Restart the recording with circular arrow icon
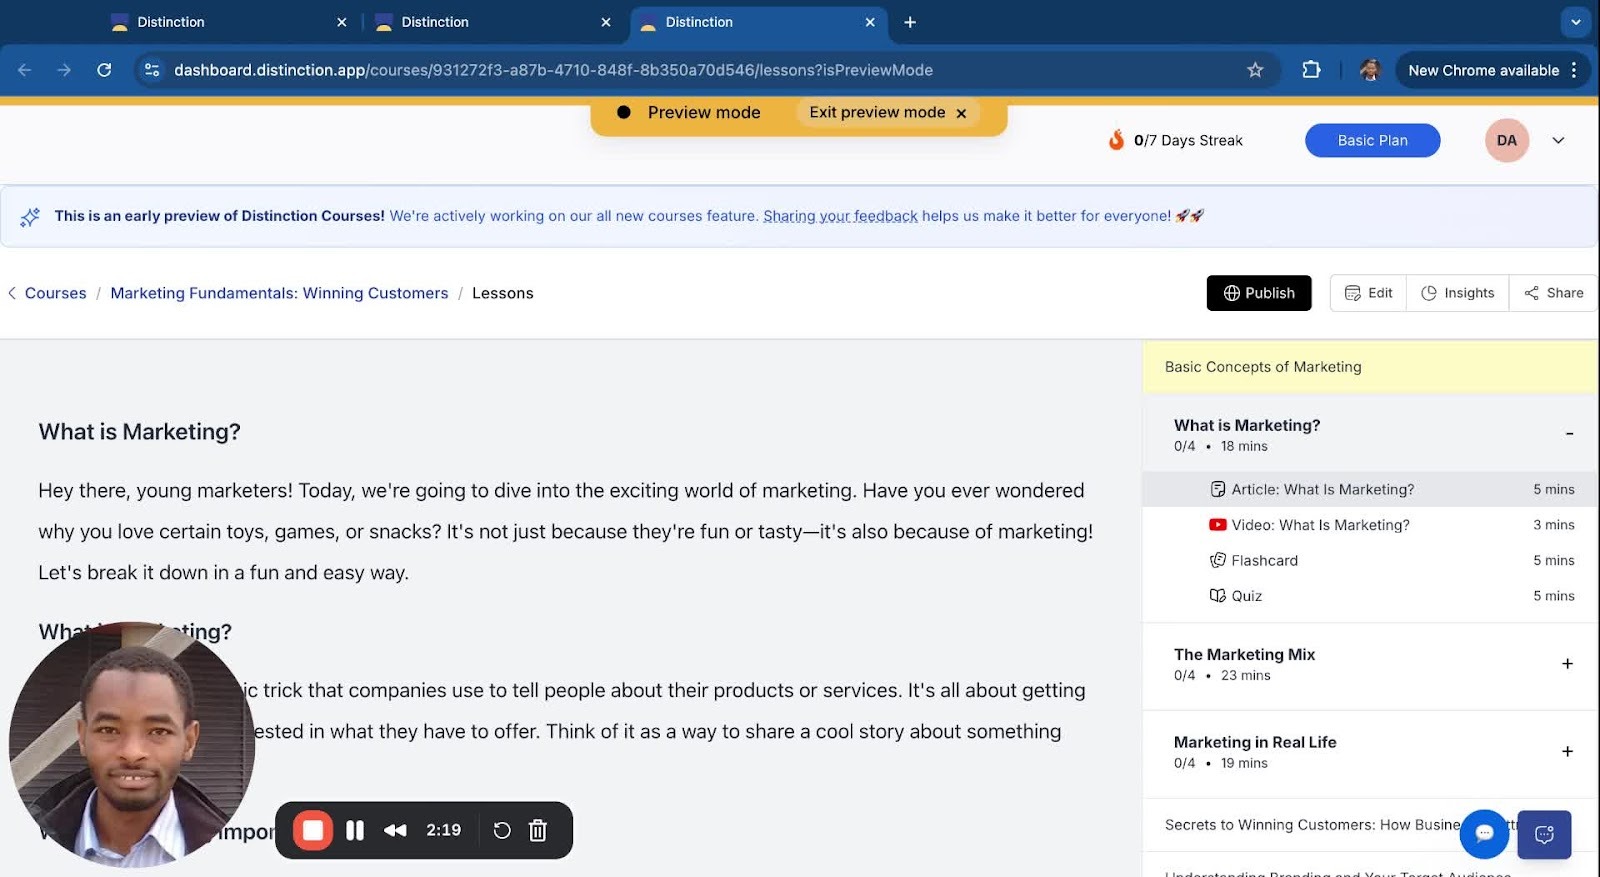Viewport: 1600px width, 877px height. coord(502,830)
